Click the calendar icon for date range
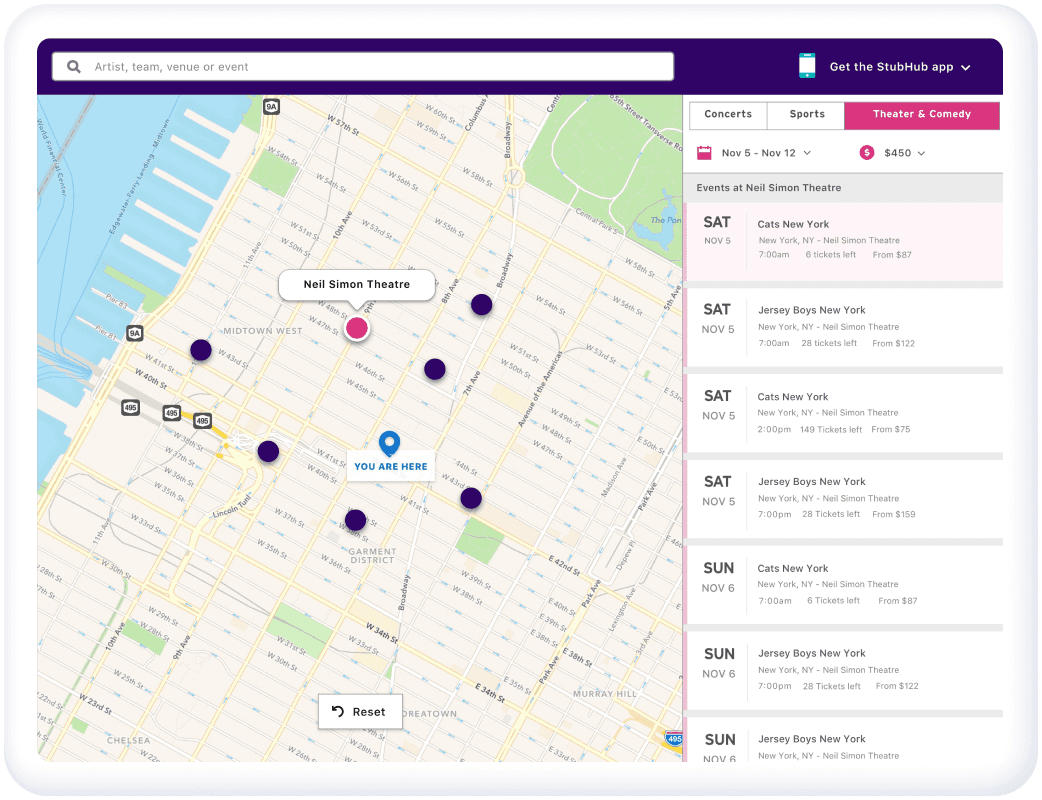The width and height of the screenshot is (1042, 800). pyautogui.click(x=704, y=153)
